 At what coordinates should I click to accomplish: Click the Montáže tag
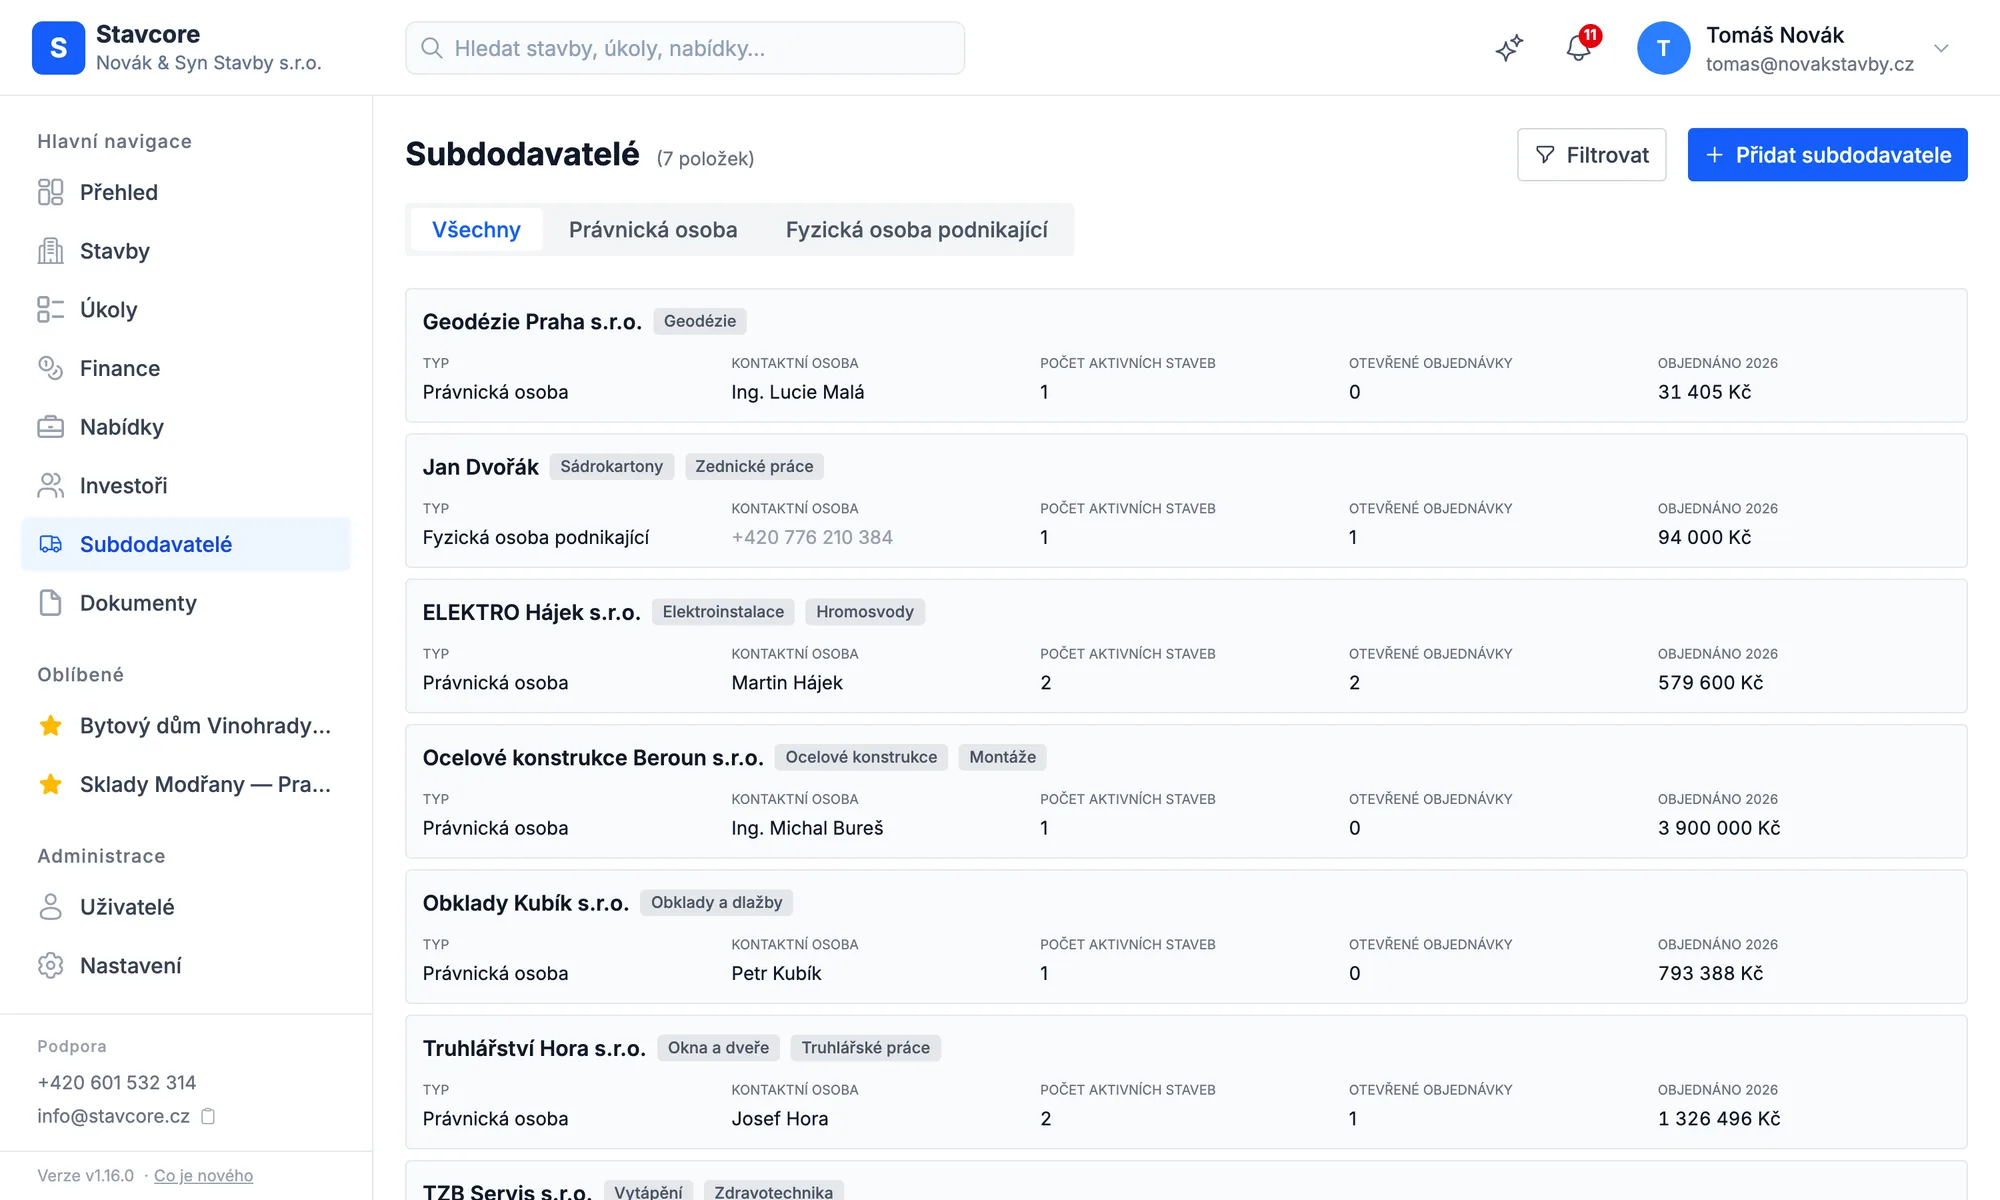point(1002,757)
